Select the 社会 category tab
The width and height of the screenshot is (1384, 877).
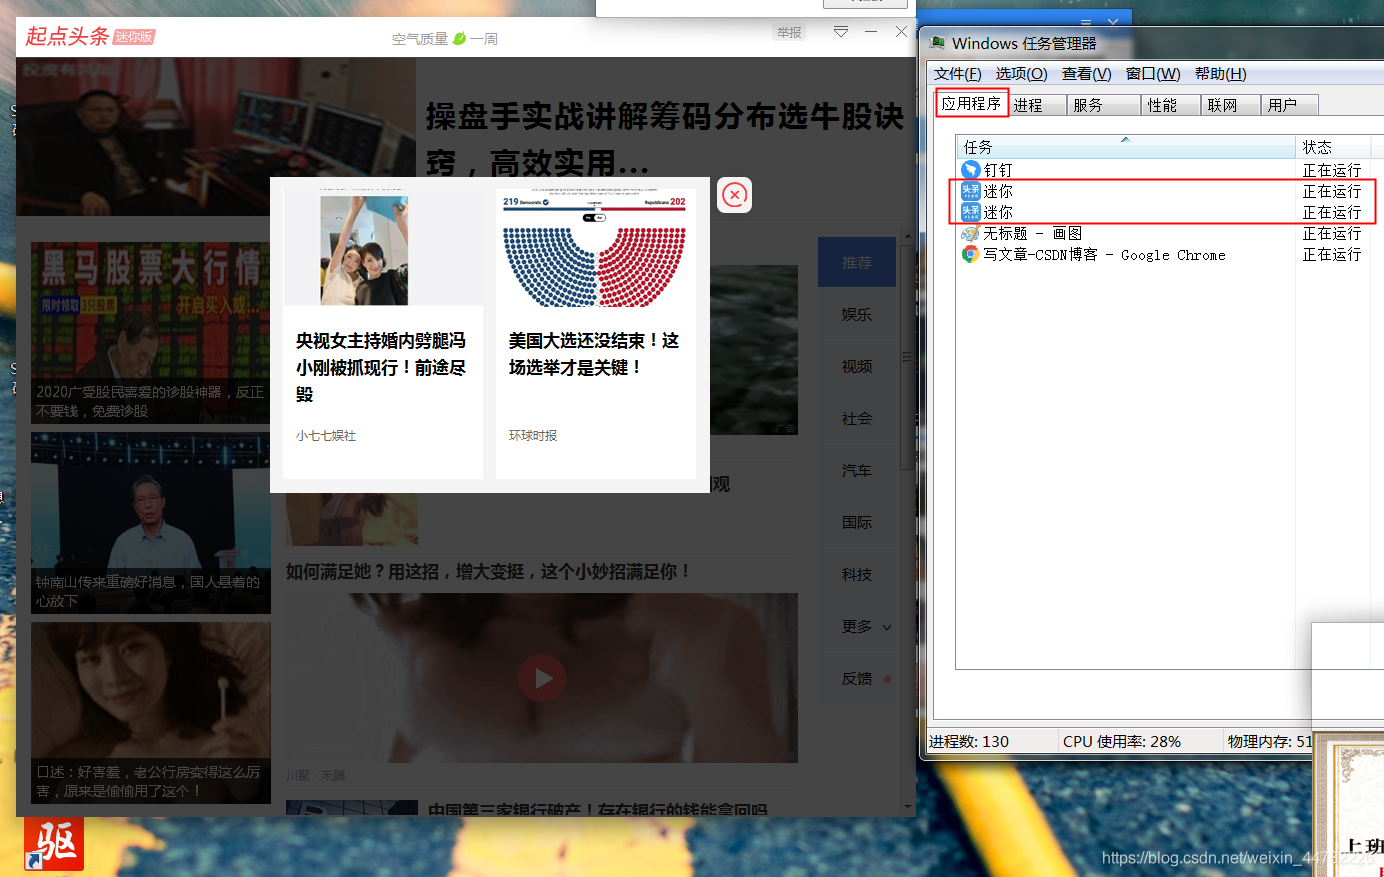coord(857,418)
